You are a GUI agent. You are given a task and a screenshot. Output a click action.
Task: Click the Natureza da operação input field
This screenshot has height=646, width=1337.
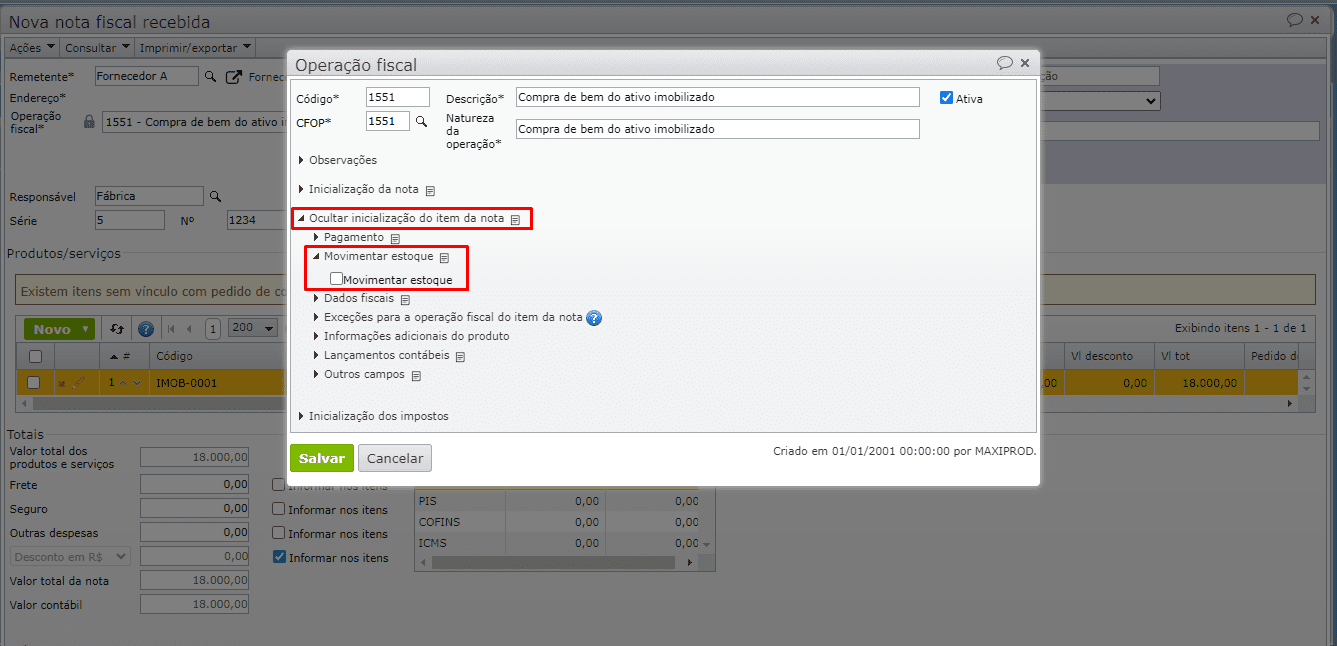click(x=717, y=129)
